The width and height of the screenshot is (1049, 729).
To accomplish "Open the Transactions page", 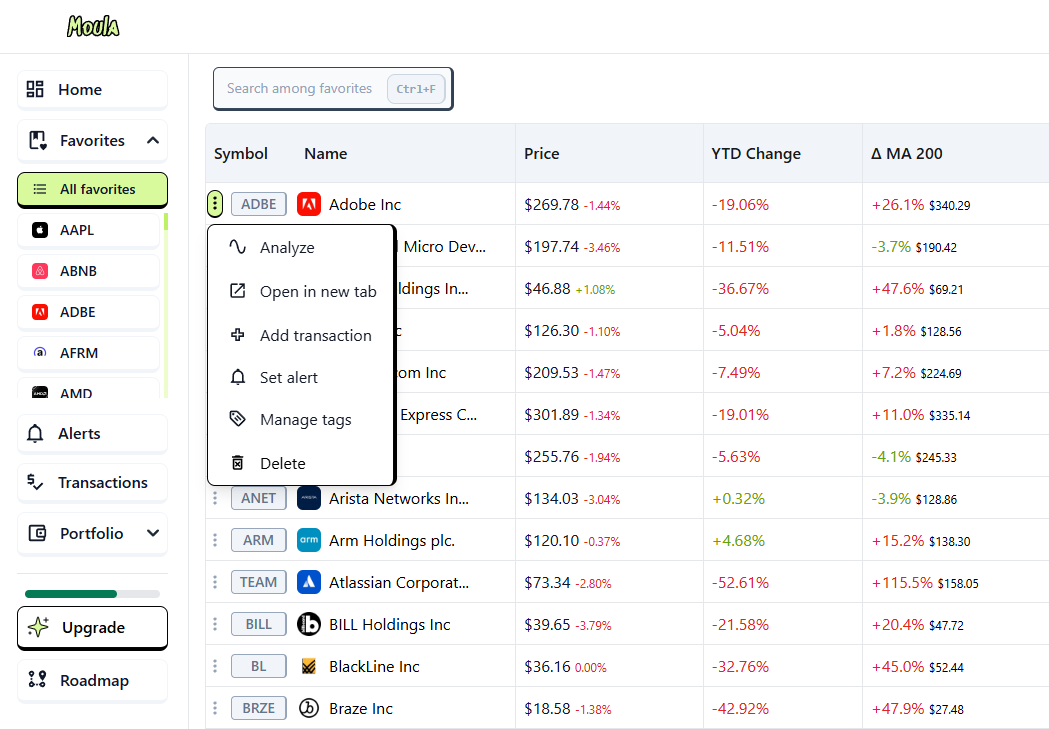I will coord(92,482).
